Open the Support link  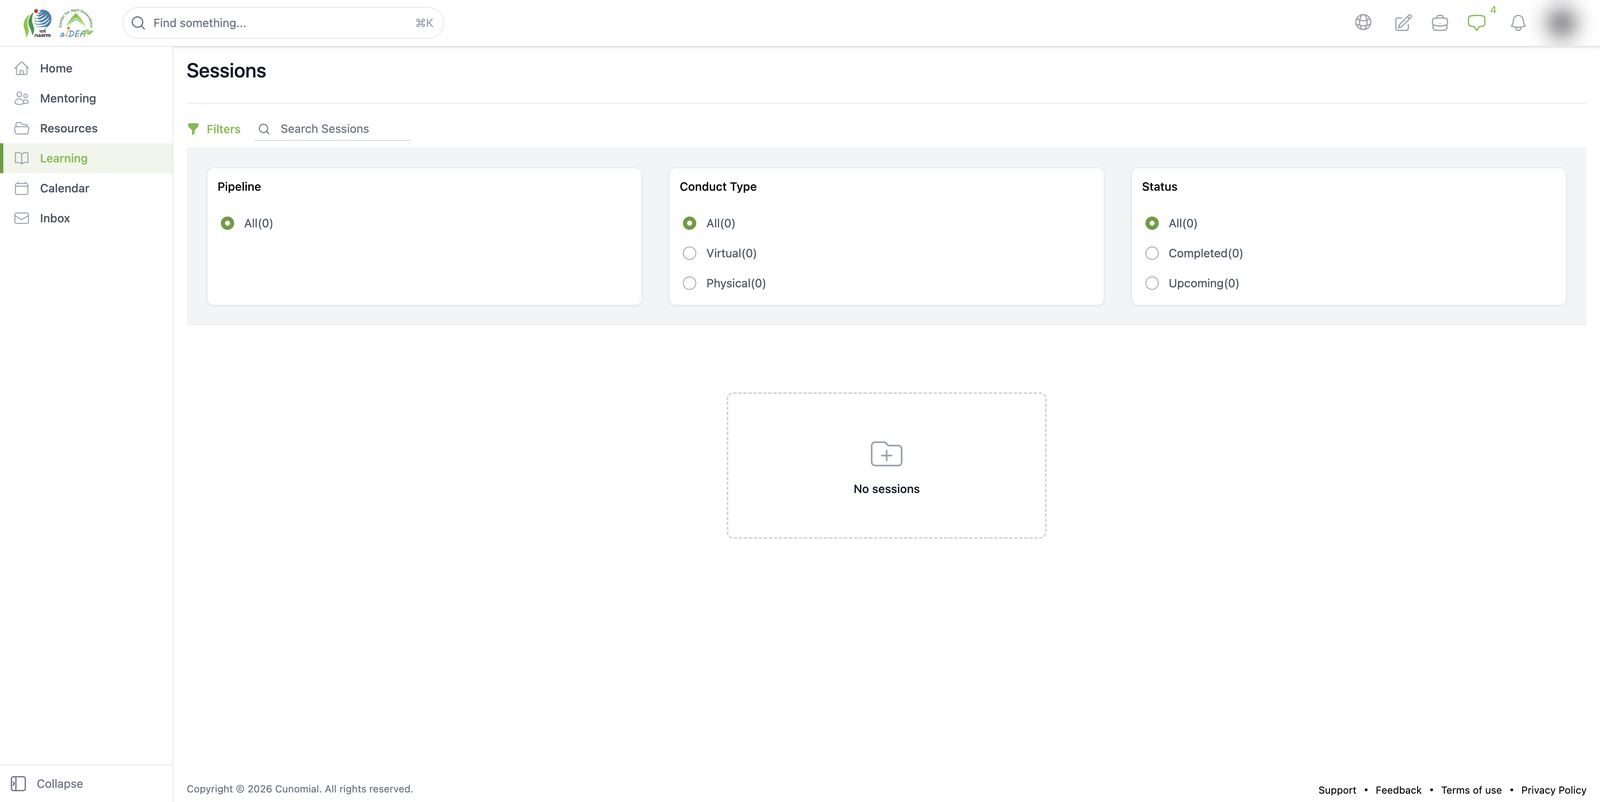[1337, 790]
